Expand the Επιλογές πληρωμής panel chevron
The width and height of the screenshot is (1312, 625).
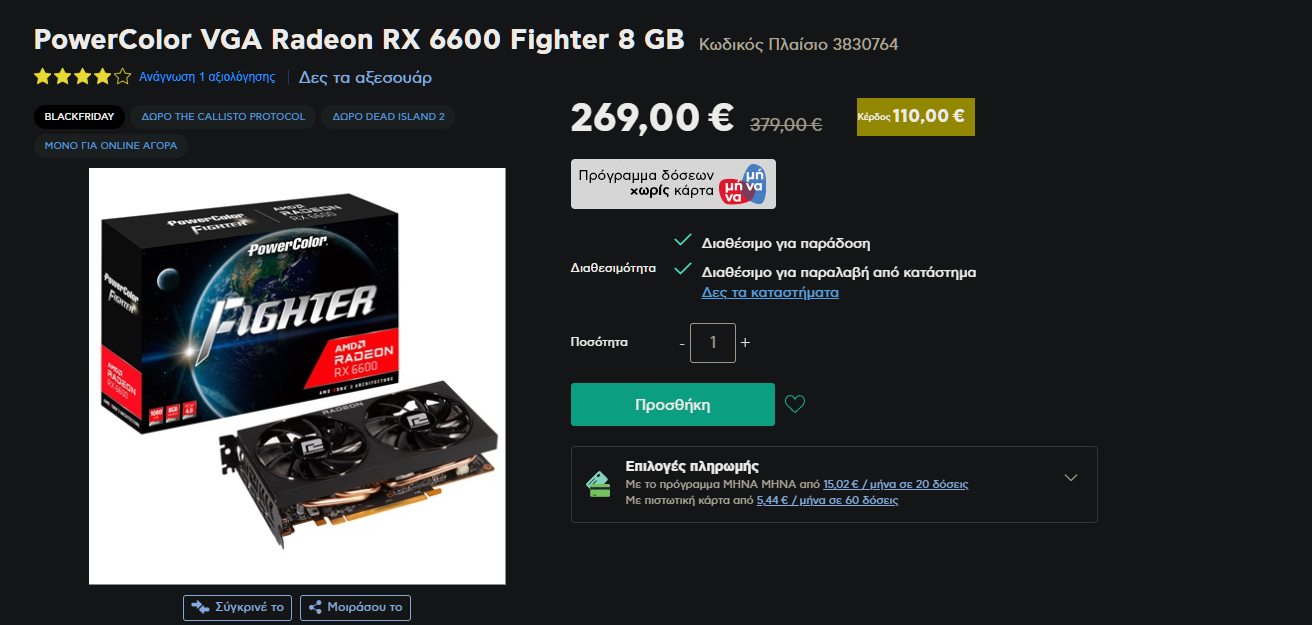(1071, 478)
